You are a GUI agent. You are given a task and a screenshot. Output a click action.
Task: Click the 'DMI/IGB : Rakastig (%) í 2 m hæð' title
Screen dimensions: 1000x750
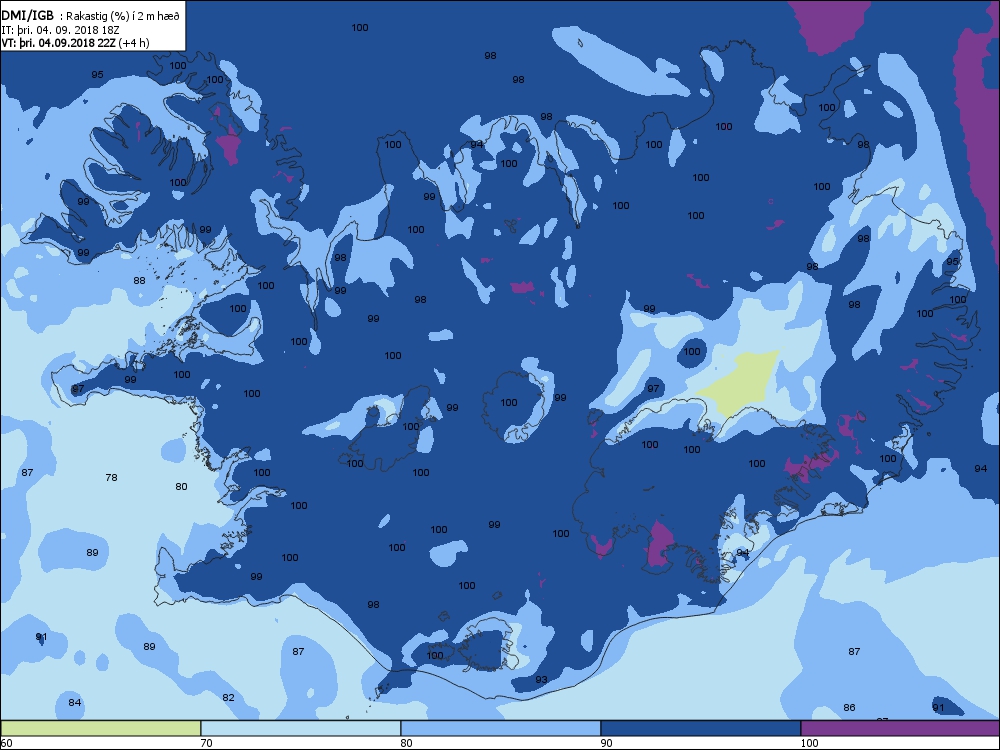[91, 16]
